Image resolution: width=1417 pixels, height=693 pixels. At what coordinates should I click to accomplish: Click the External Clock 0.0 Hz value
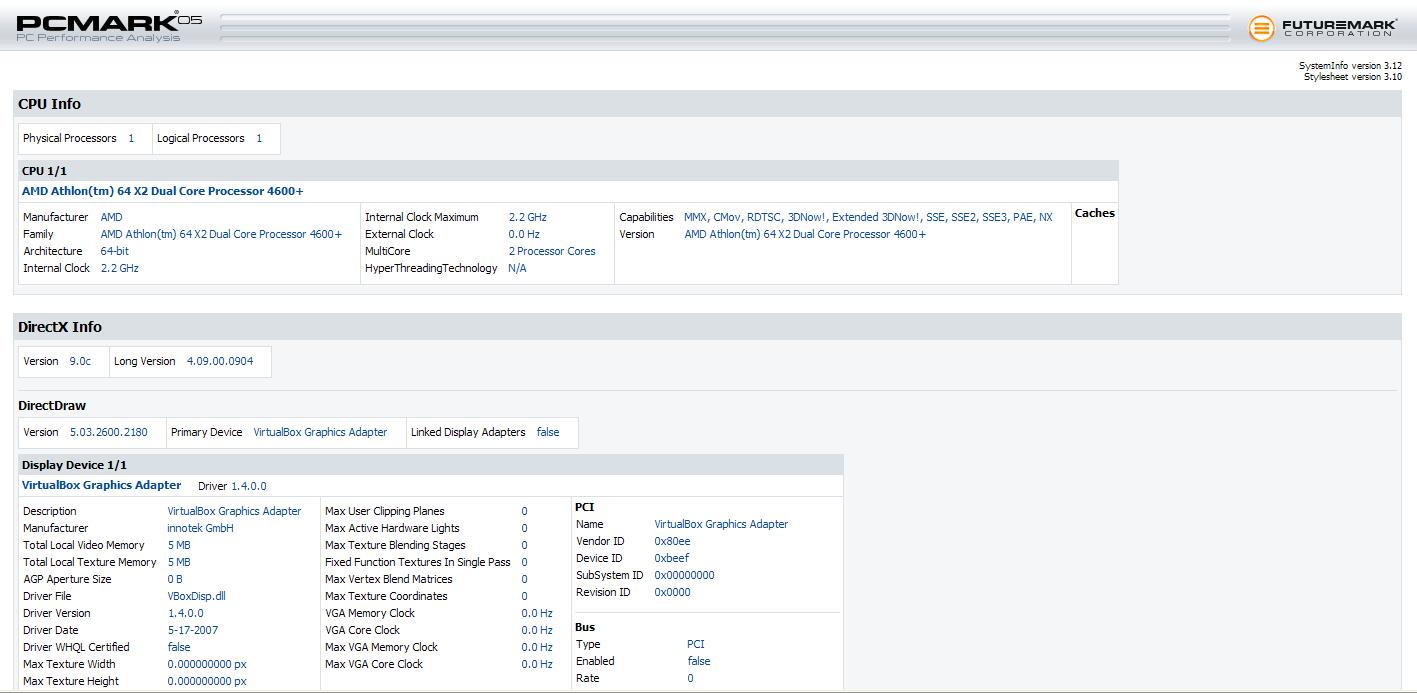[x=524, y=234]
